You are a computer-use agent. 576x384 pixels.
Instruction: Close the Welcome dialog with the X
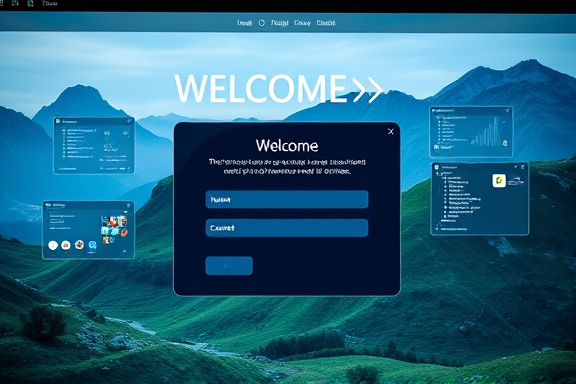tap(391, 132)
